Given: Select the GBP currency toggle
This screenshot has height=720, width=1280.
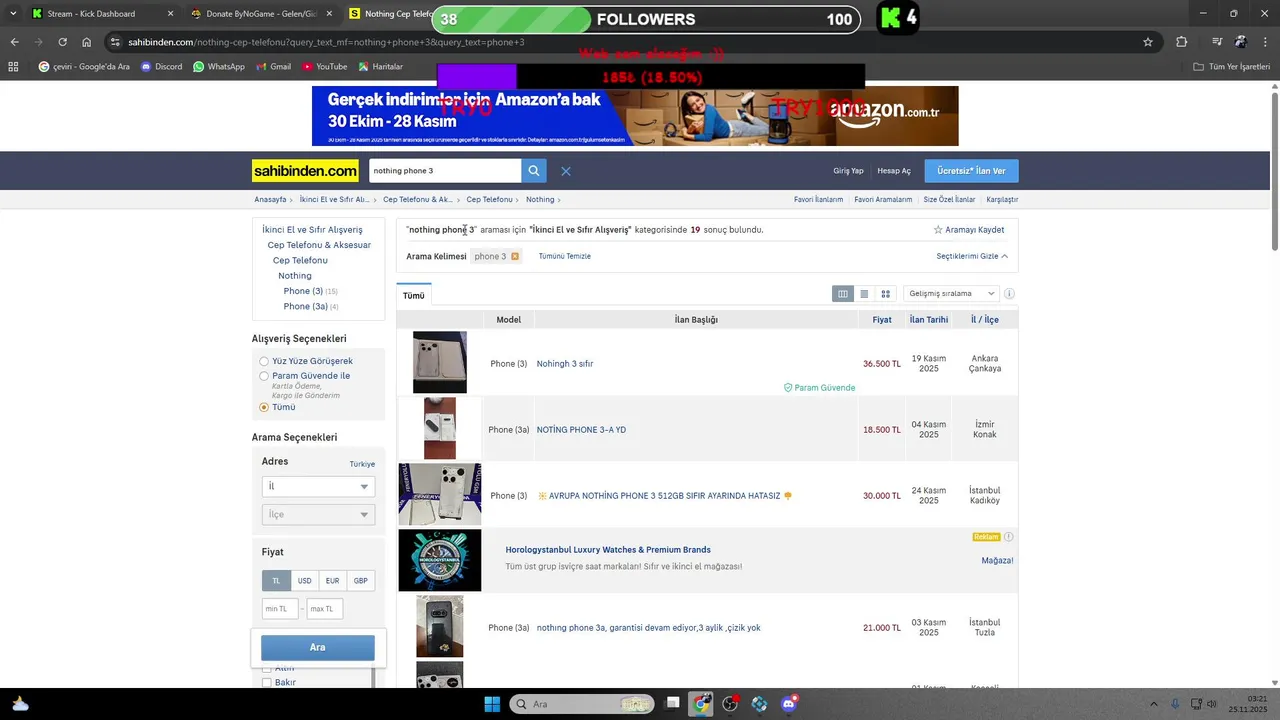Looking at the screenshot, I should point(360,581).
